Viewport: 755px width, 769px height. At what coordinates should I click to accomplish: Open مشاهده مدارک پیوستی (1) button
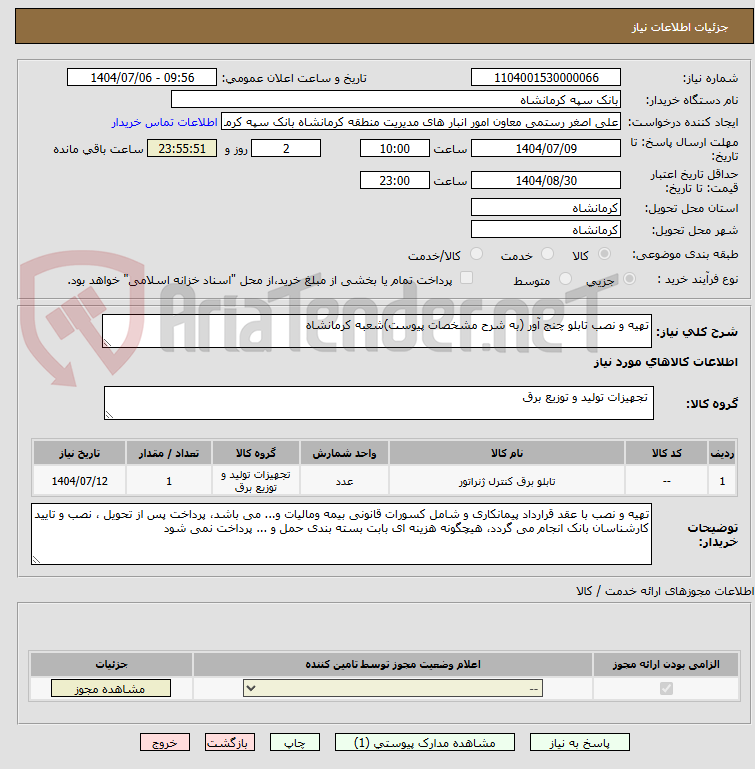click(x=425, y=743)
